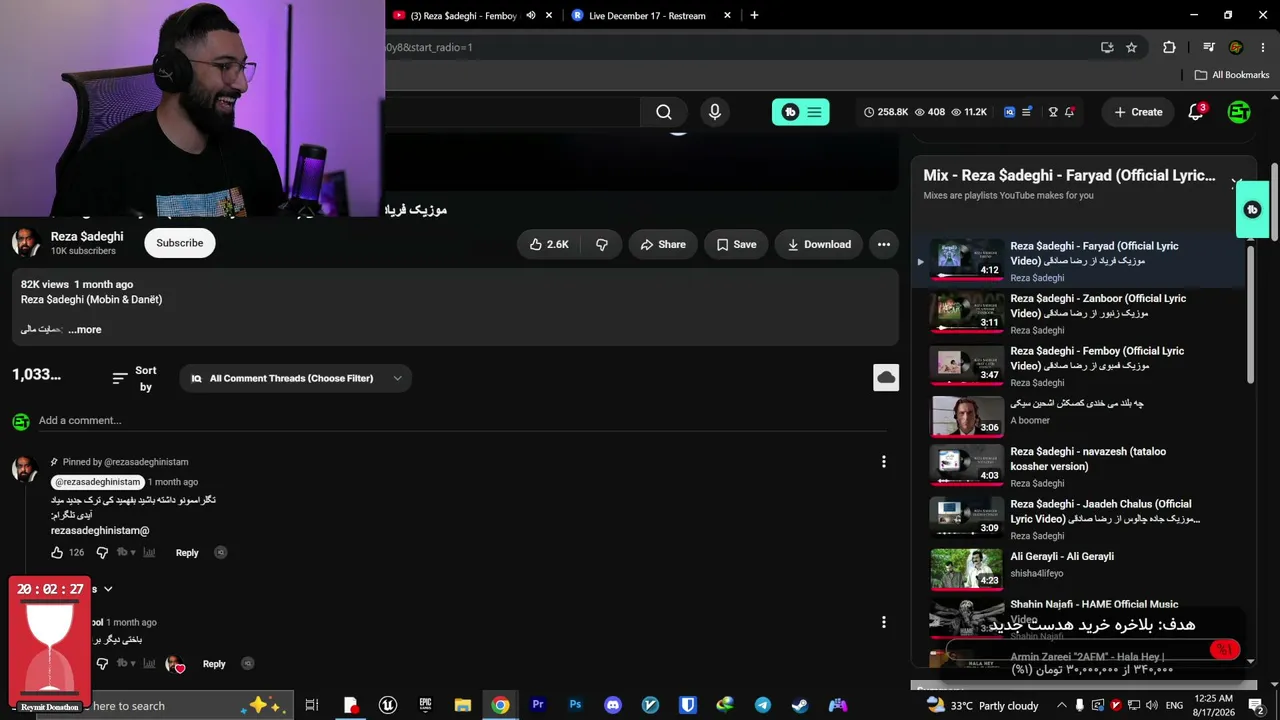The height and width of the screenshot is (720, 1280).
Task: Click the cloud icon beside the comment filter
Action: (886, 377)
